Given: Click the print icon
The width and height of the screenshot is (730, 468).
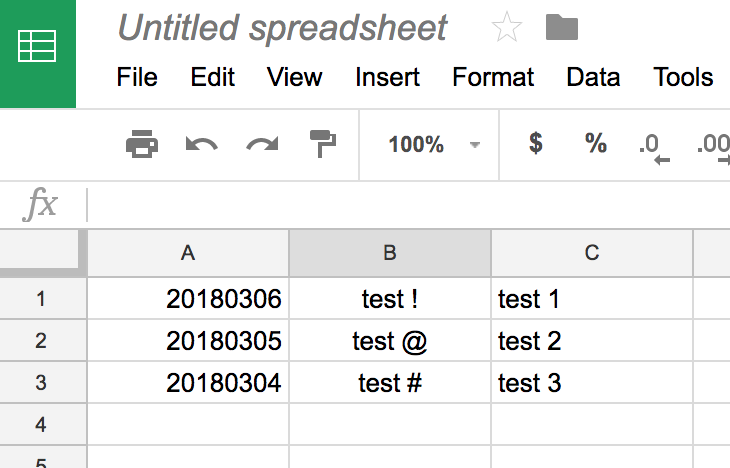Looking at the screenshot, I should coord(141,145).
